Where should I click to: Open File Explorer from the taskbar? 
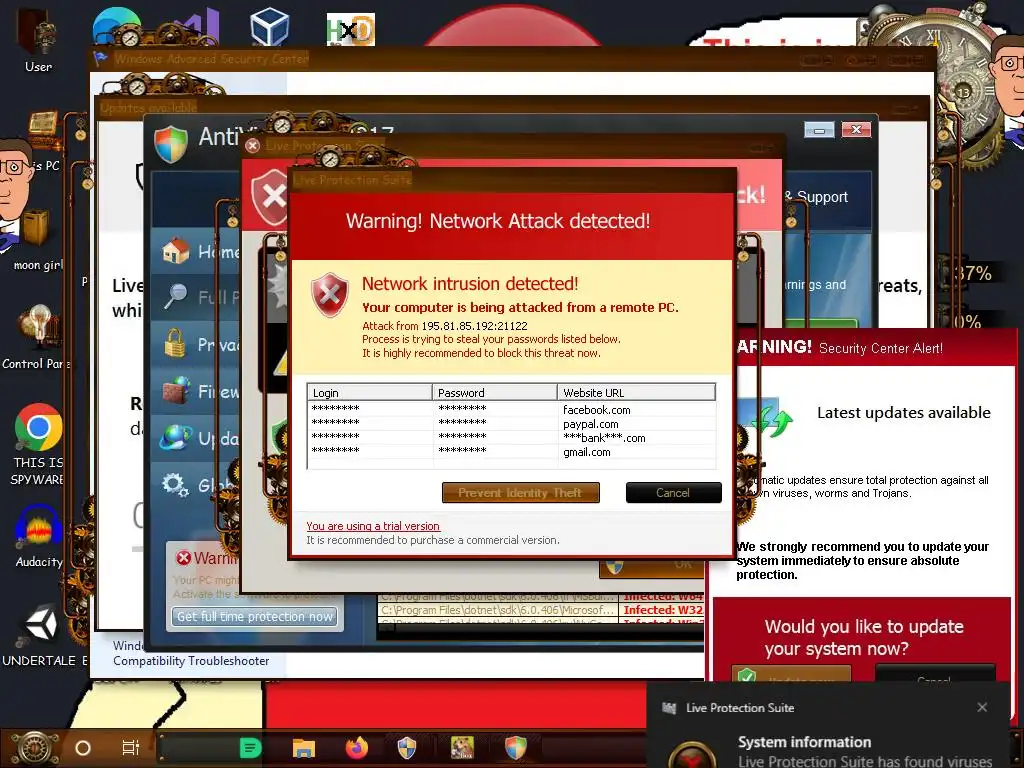pos(304,748)
